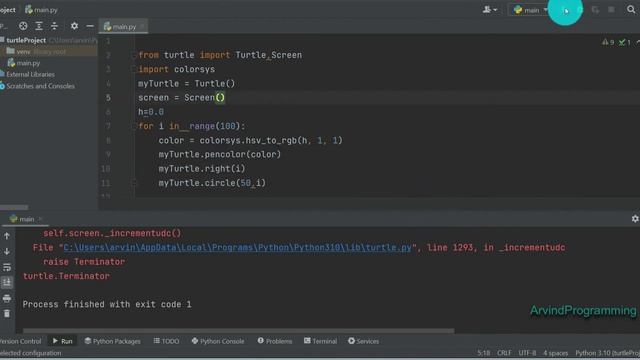The image size is (640, 360).
Task: Click the Run console horizontal scrollbar
Action: (238, 331)
